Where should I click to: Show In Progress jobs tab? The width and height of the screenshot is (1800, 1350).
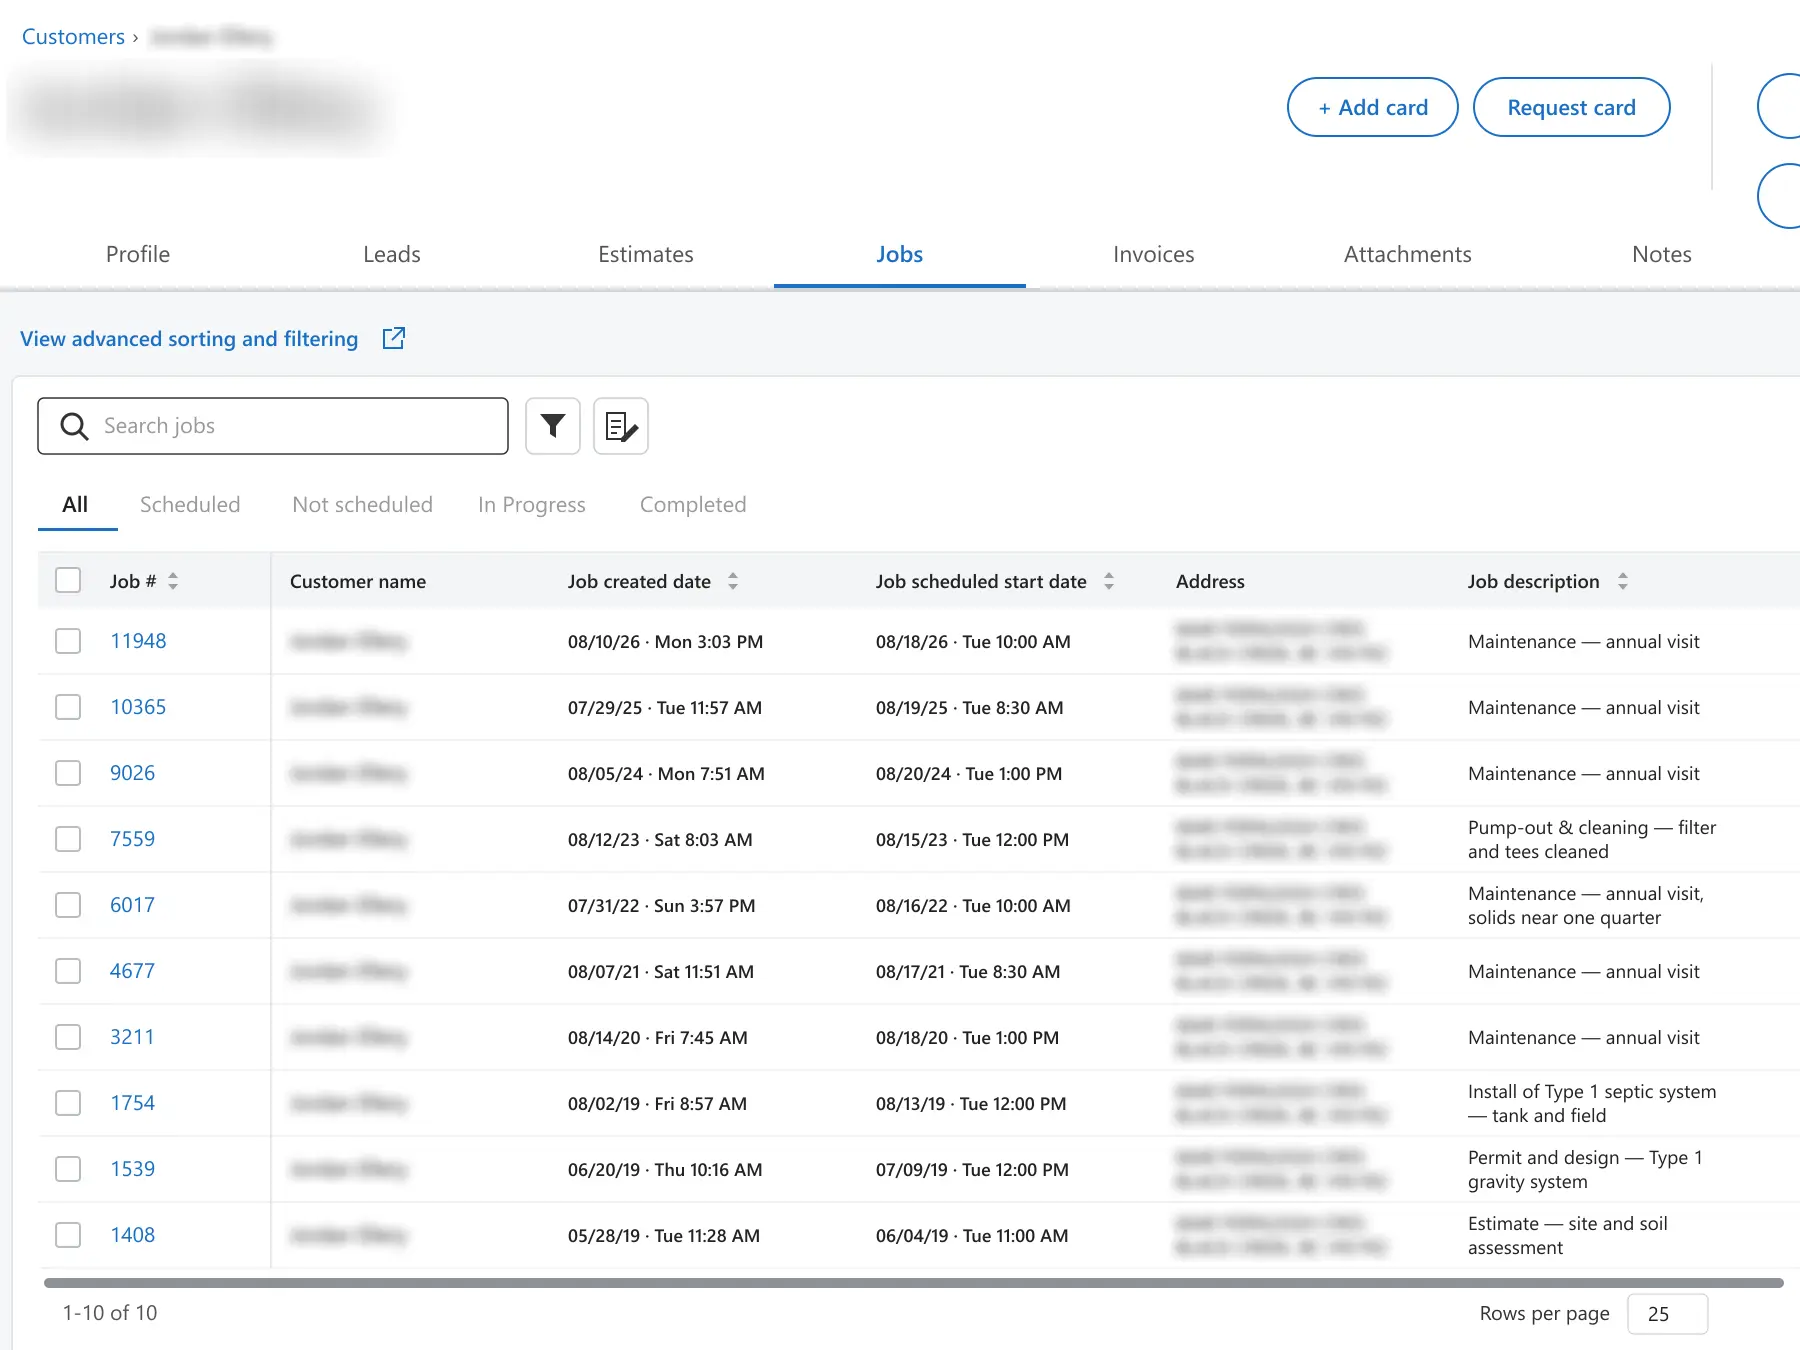click(x=532, y=504)
